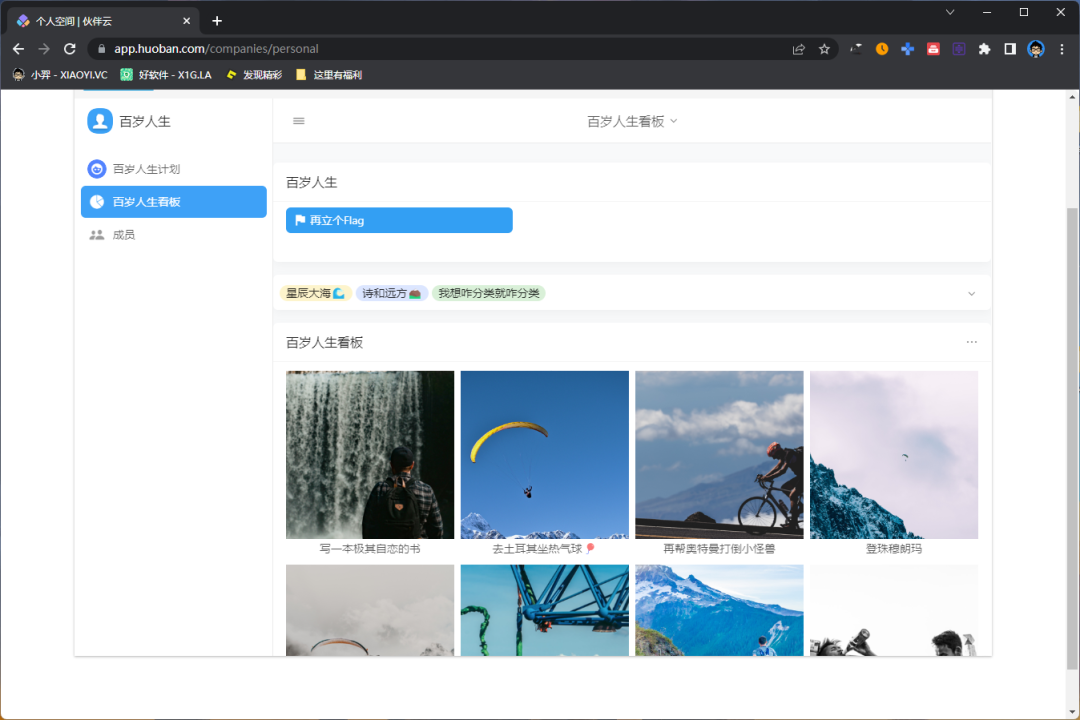Expand the category filter row chevron
The width and height of the screenshot is (1080, 720).
pos(971,293)
